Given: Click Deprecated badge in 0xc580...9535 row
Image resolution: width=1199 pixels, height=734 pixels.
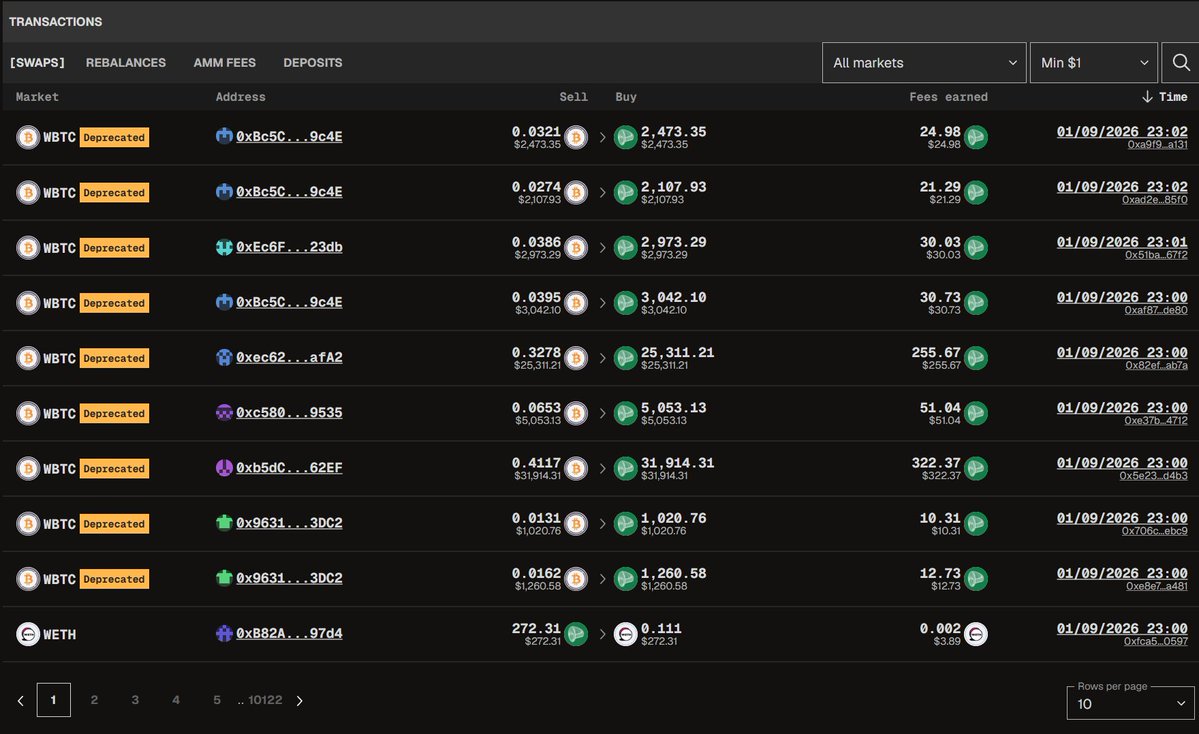Looking at the screenshot, I should pos(114,414).
